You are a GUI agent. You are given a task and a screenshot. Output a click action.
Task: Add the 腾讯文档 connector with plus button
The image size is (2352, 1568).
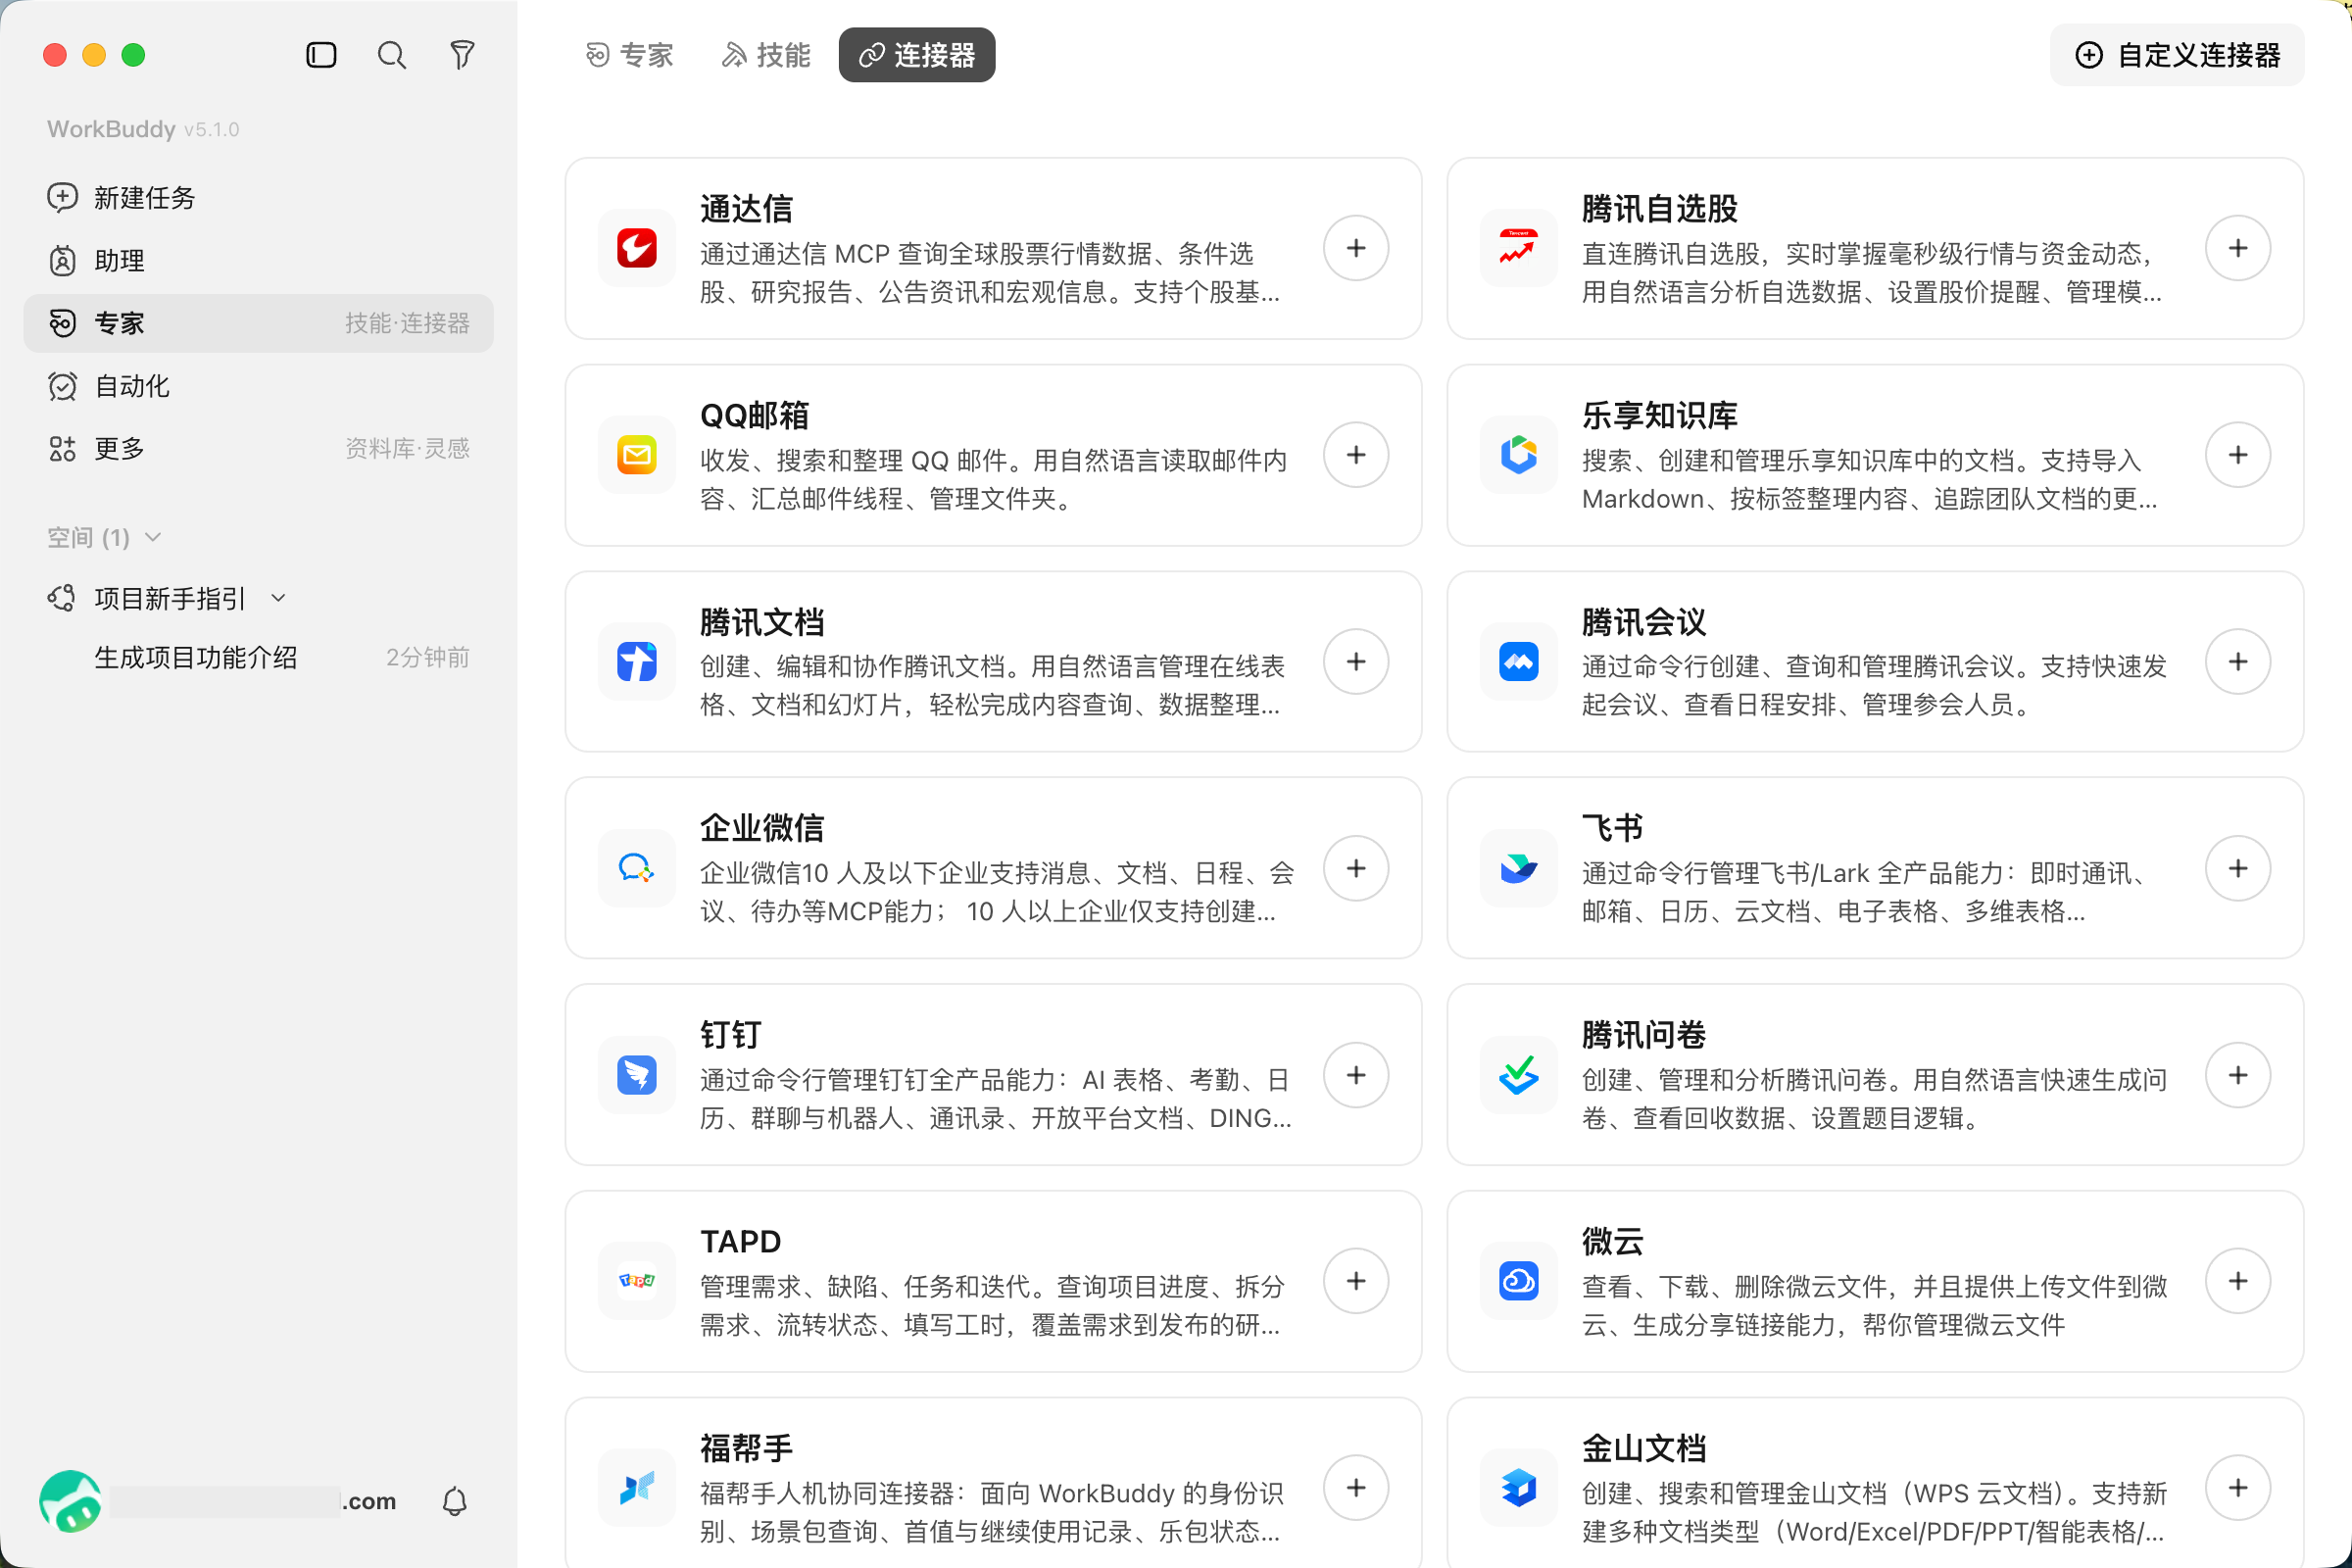coord(1356,662)
